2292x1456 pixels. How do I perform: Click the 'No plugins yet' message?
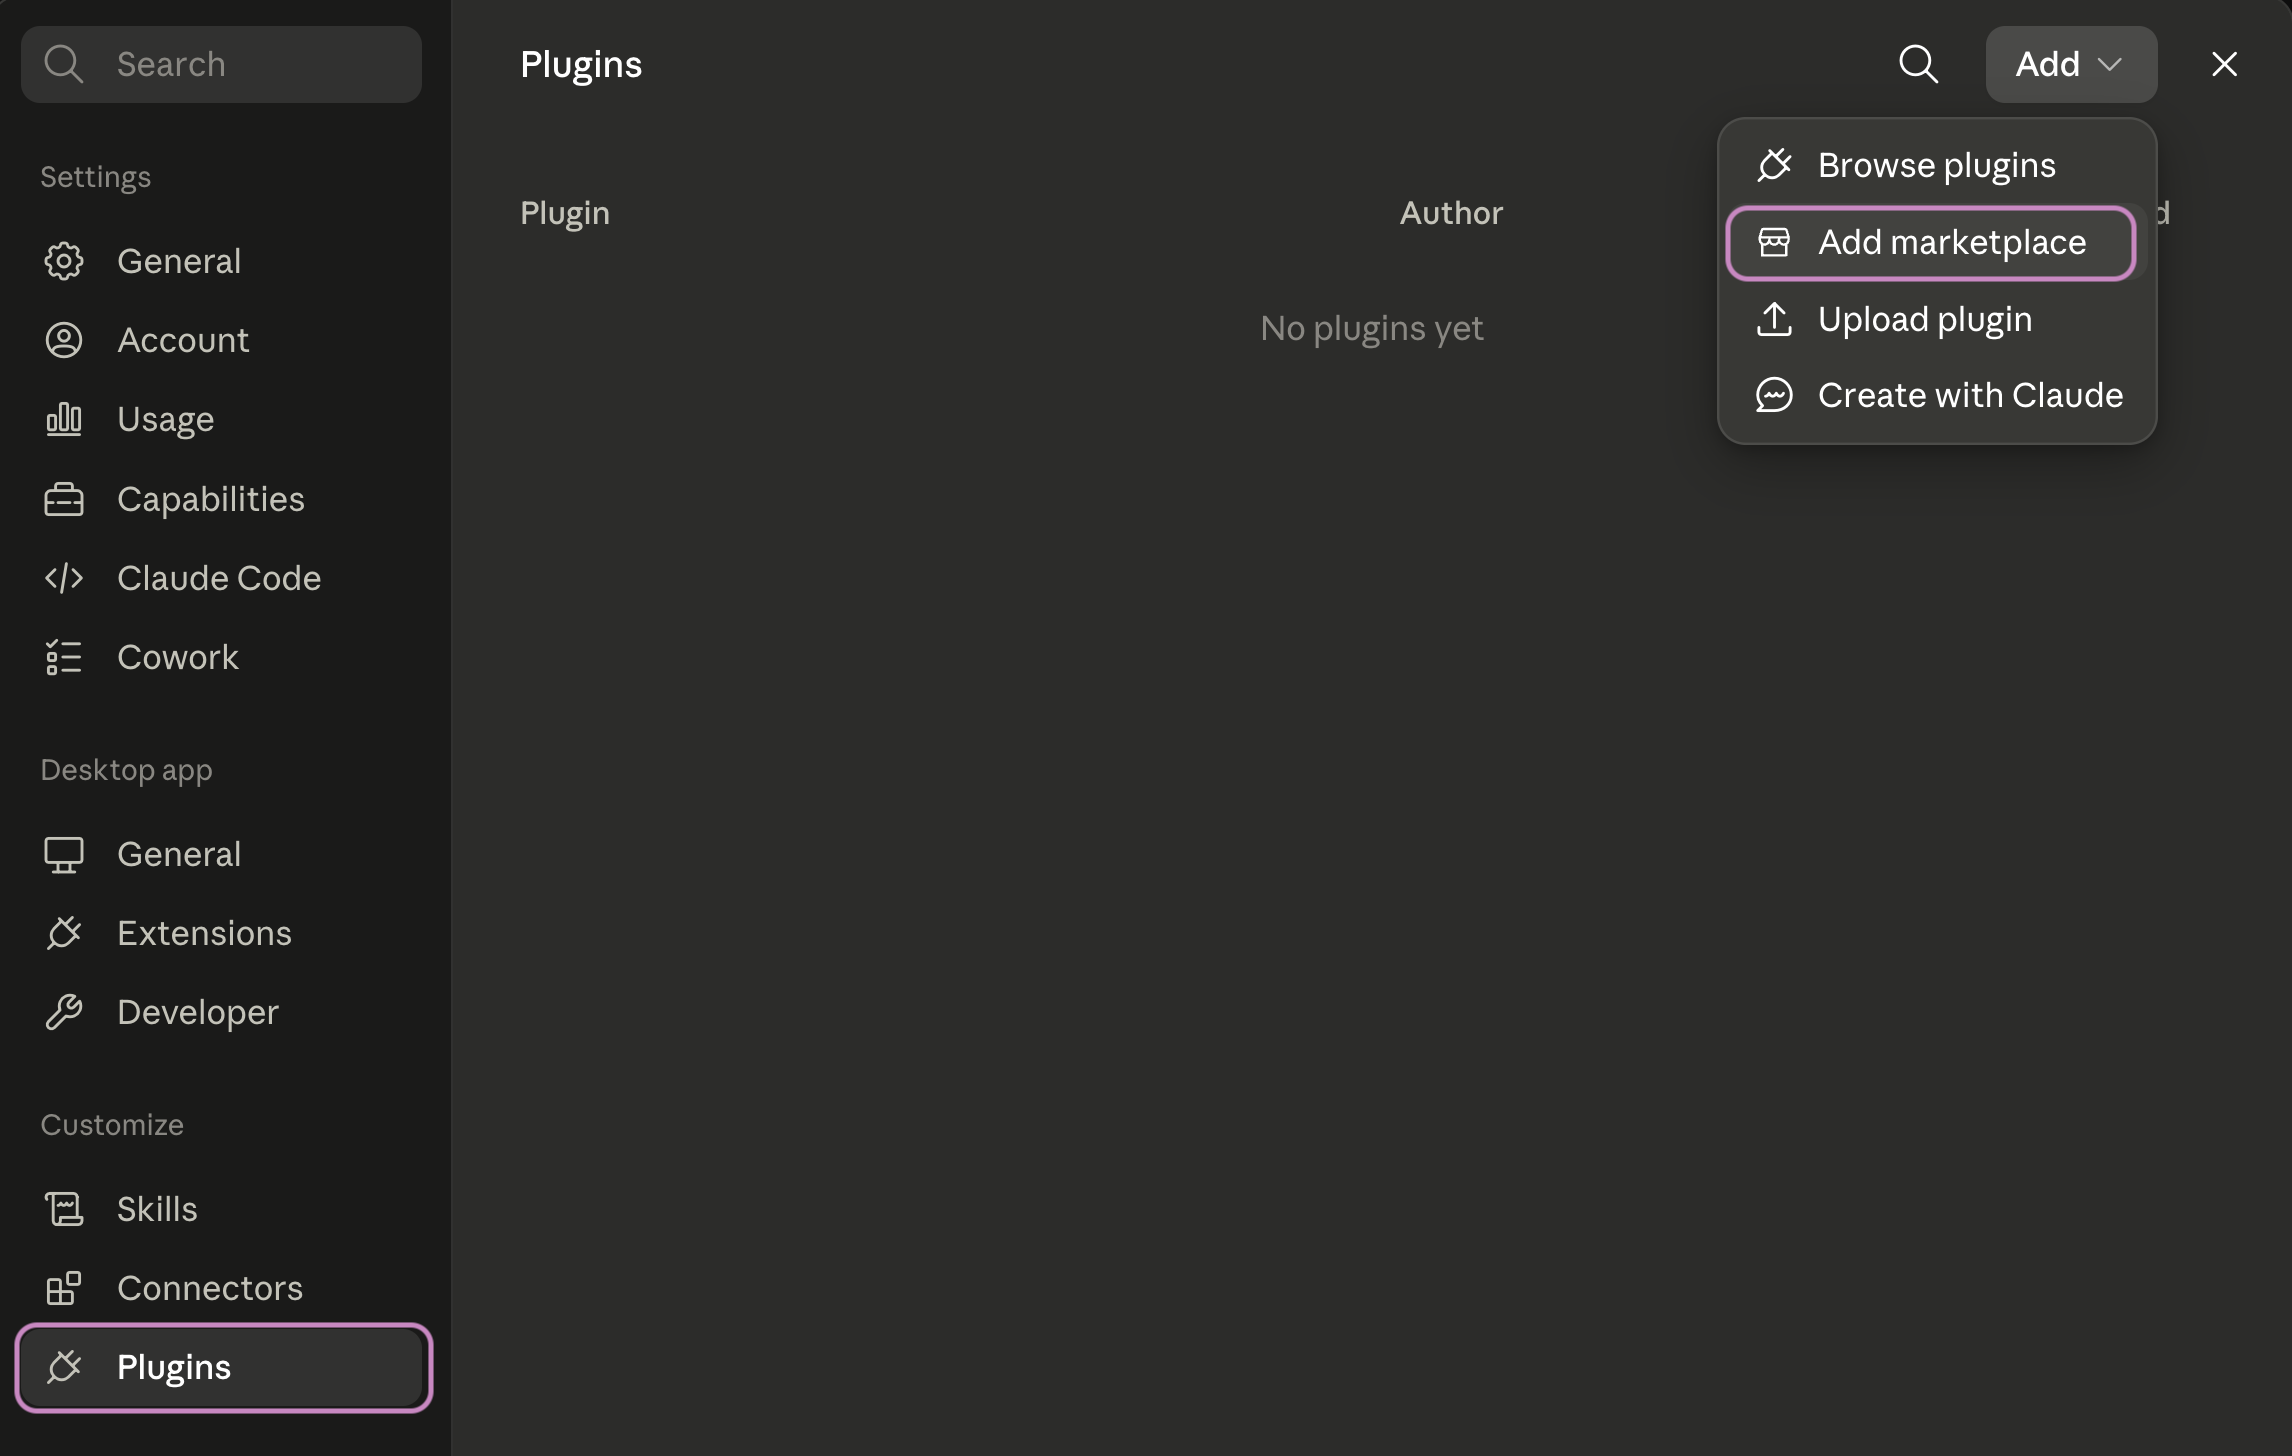coord(1371,328)
